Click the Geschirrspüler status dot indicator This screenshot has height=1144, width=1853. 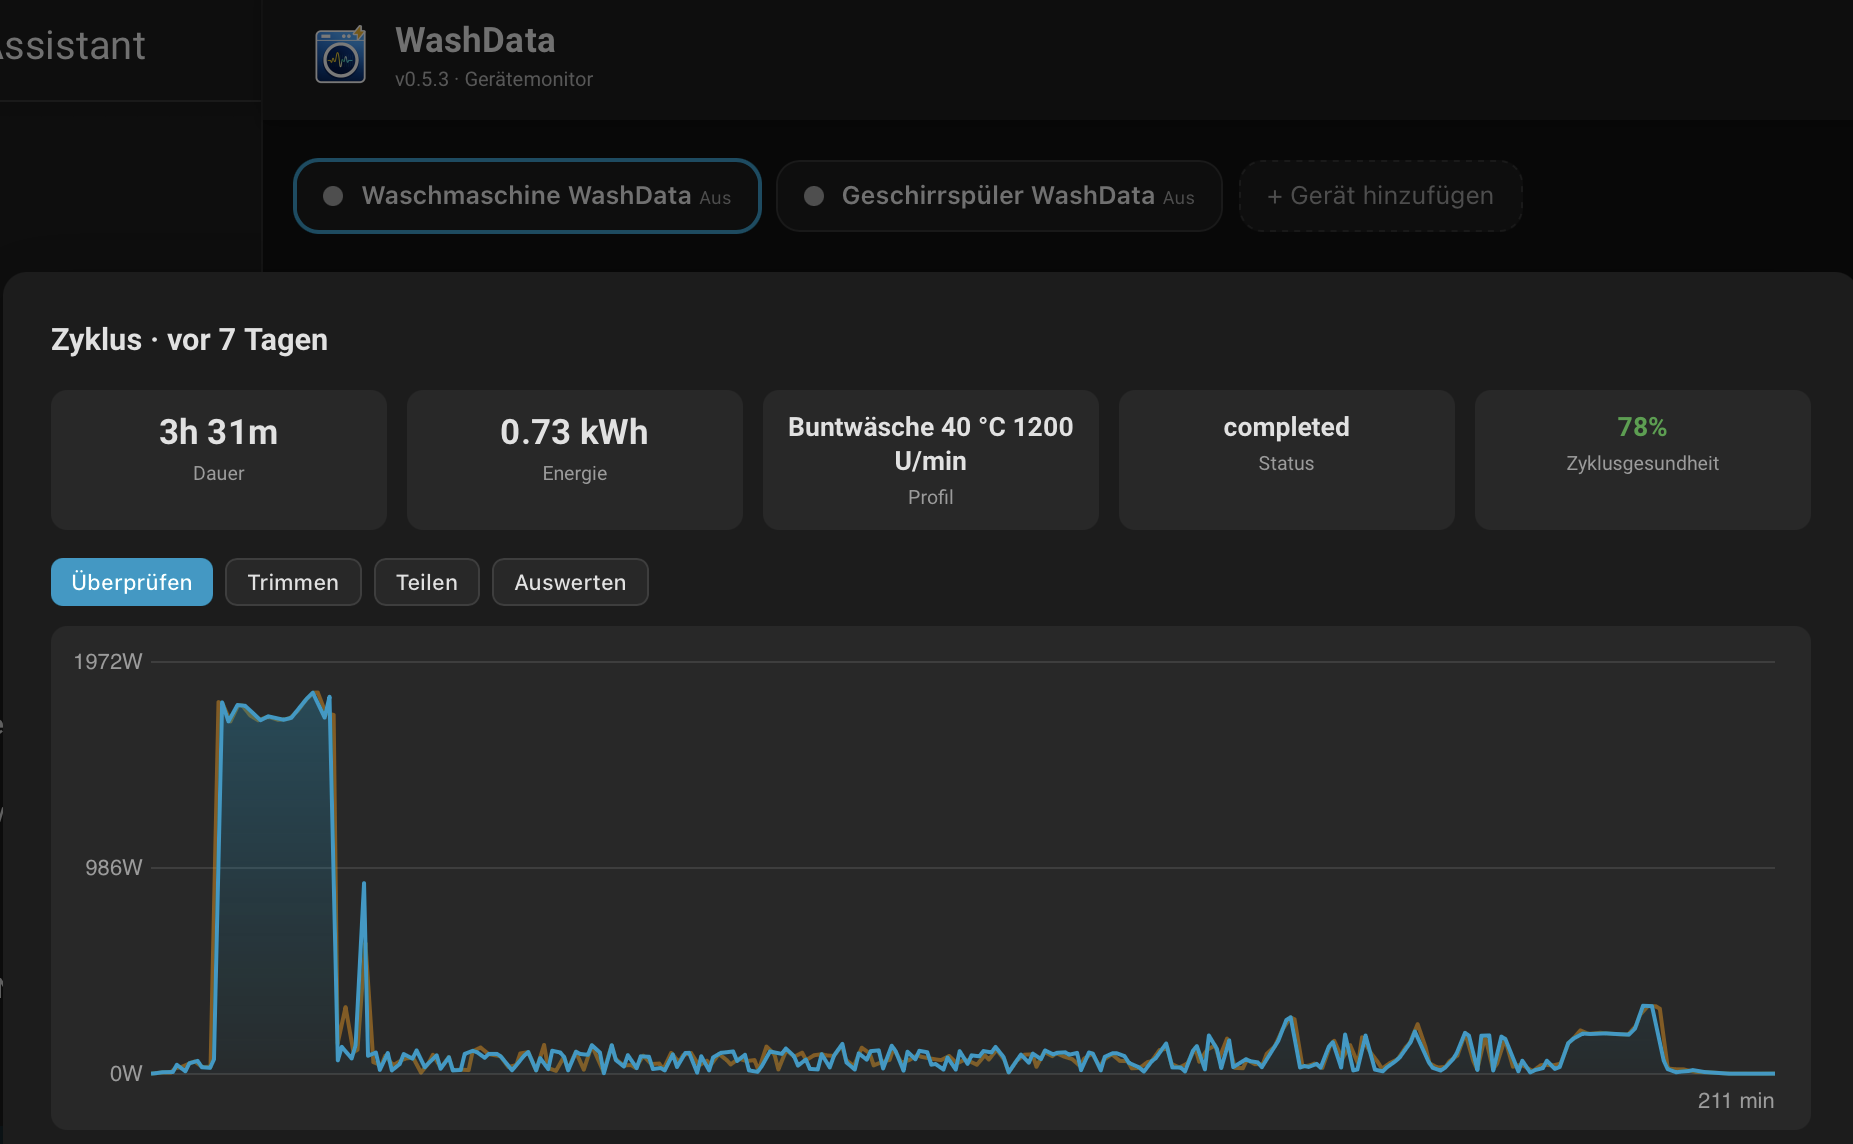click(814, 196)
